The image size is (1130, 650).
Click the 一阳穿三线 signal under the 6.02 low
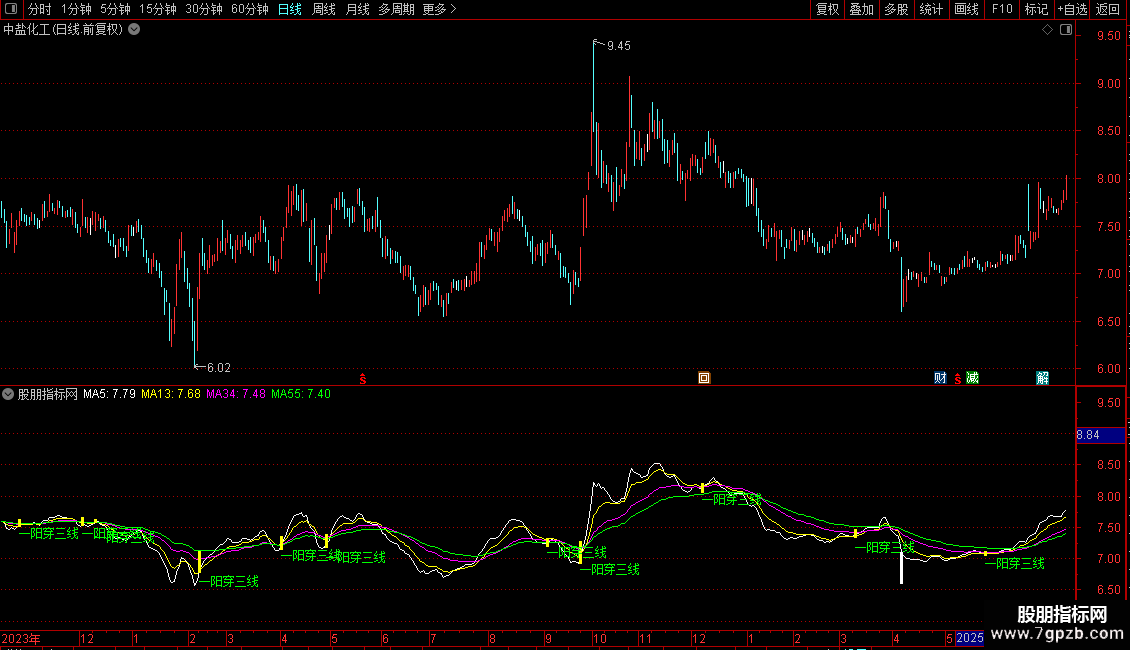click(228, 582)
